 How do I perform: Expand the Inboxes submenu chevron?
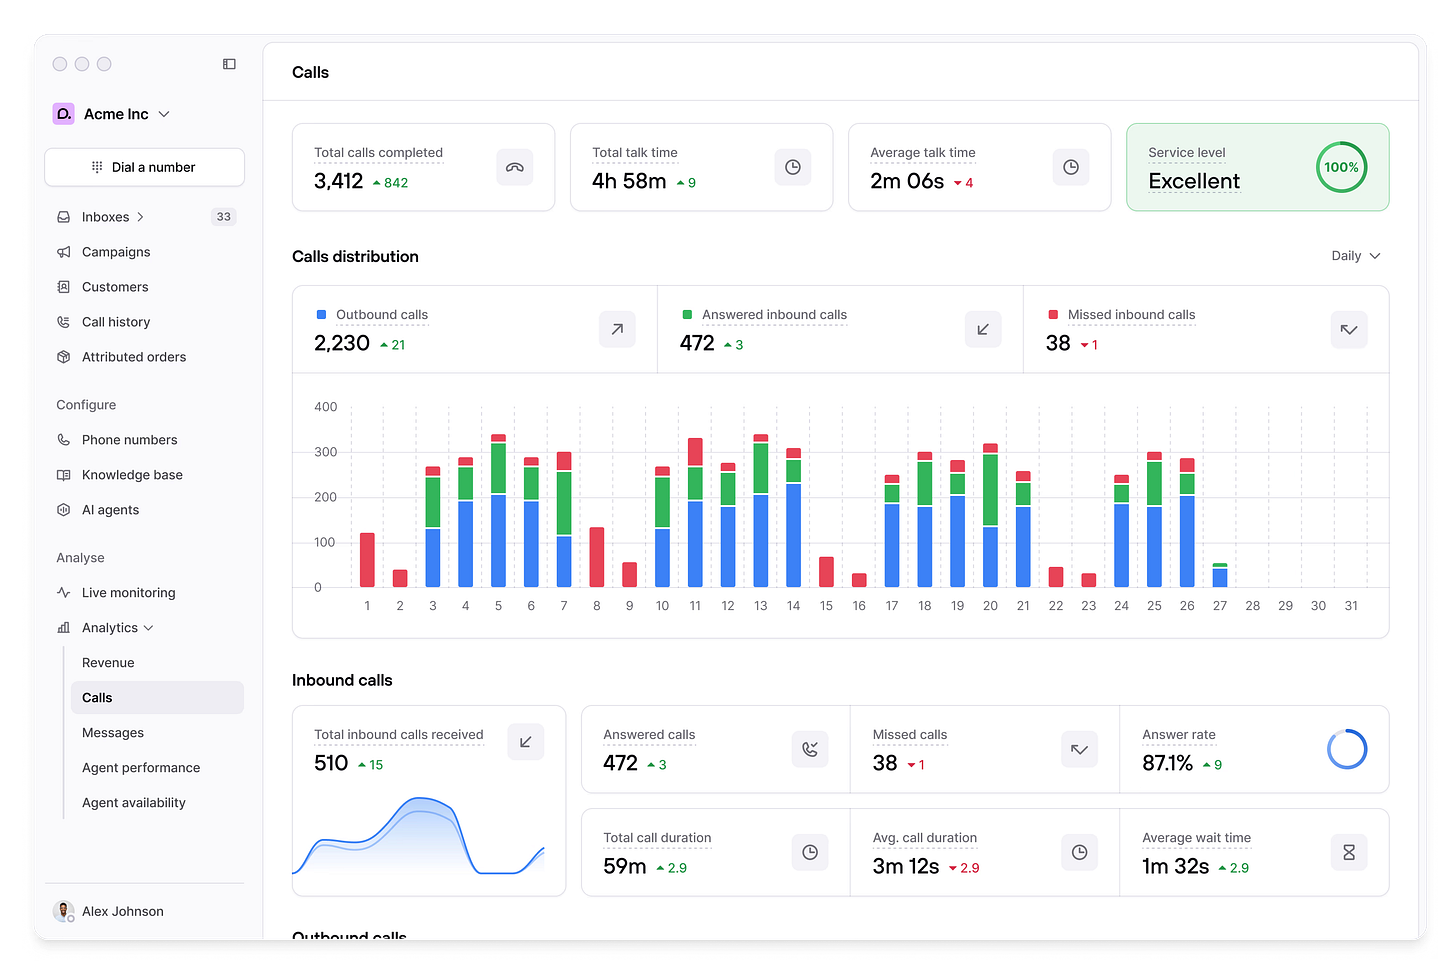[x=141, y=217]
